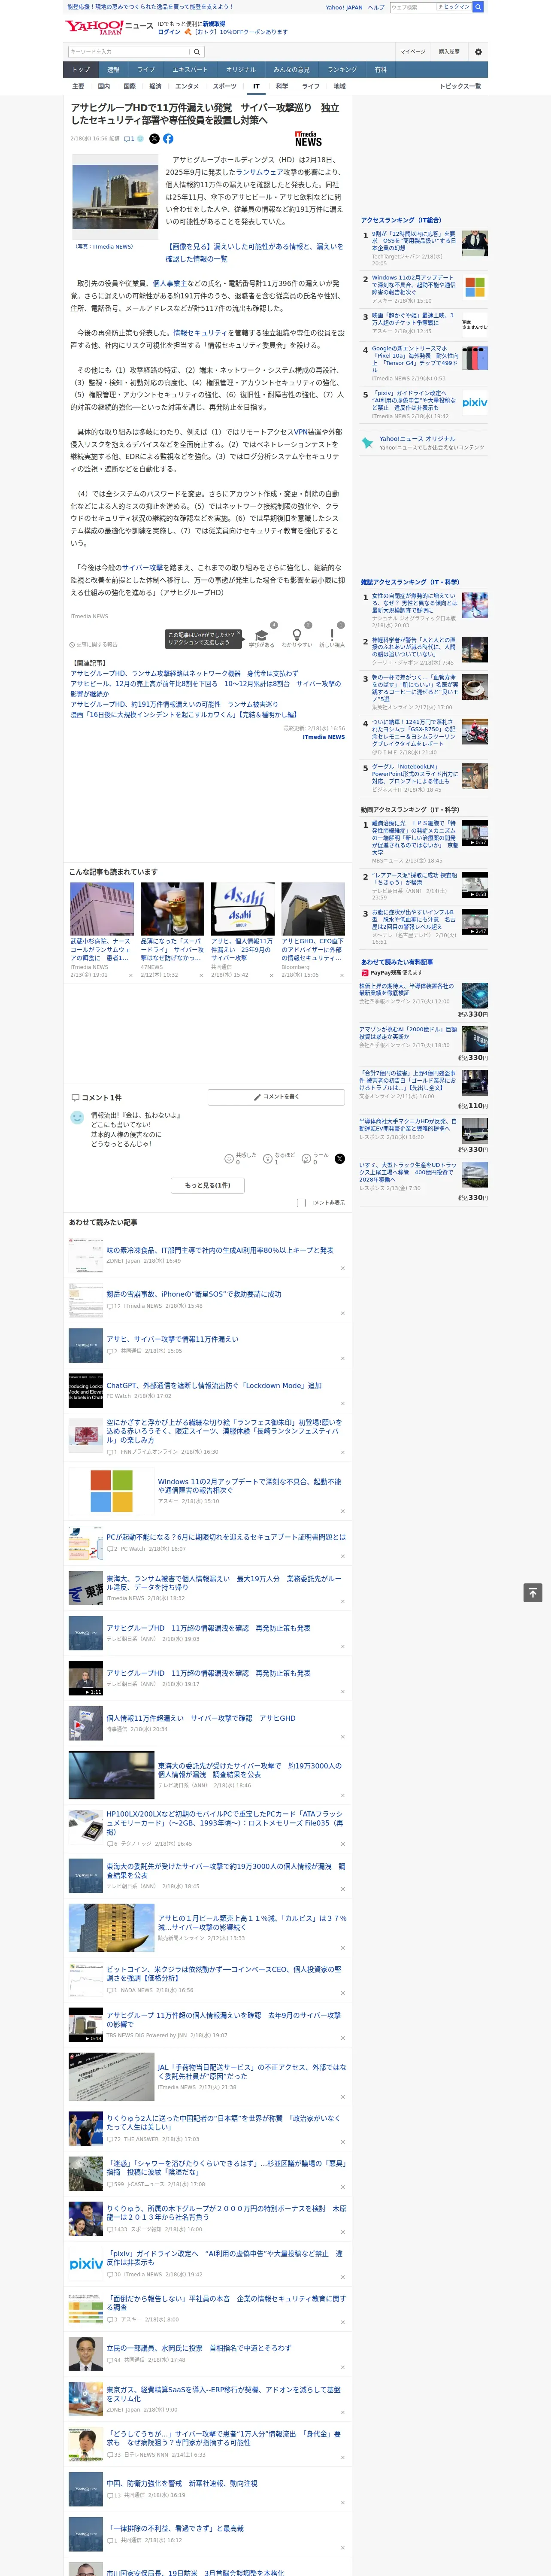Select the トップ navigation tab
This screenshot has width=551, height=2576.
click(x=81, y=70)
